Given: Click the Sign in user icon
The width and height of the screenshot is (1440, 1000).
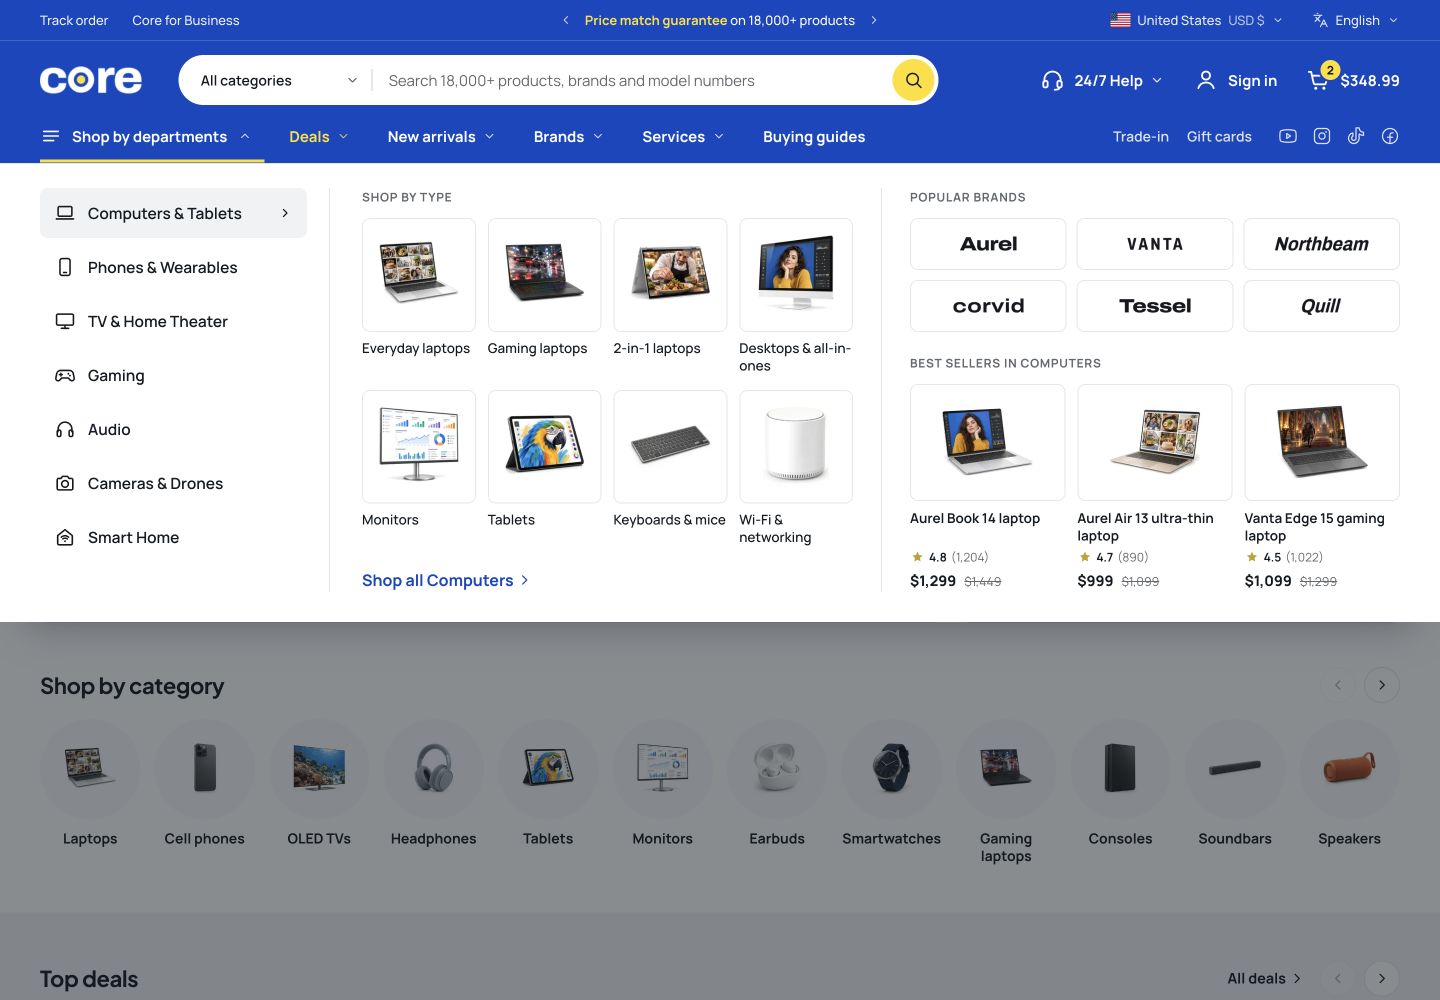Looking at the screenshot, I should tap(1206, 80).
